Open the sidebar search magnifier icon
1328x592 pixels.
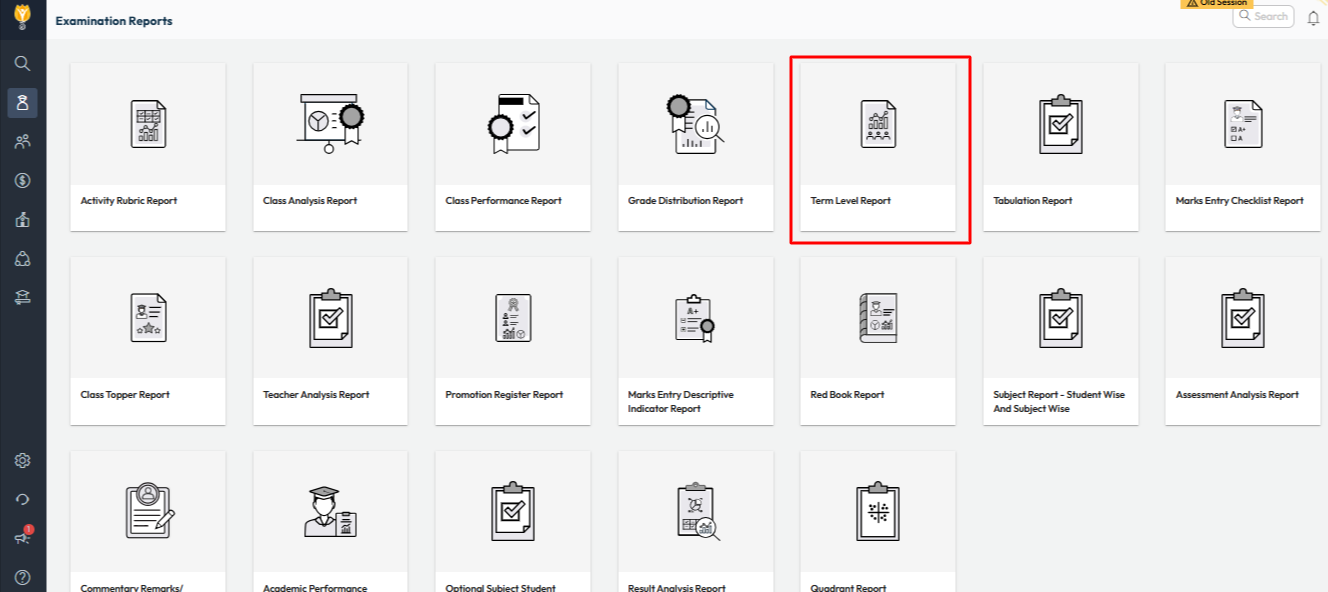point(22,63)
